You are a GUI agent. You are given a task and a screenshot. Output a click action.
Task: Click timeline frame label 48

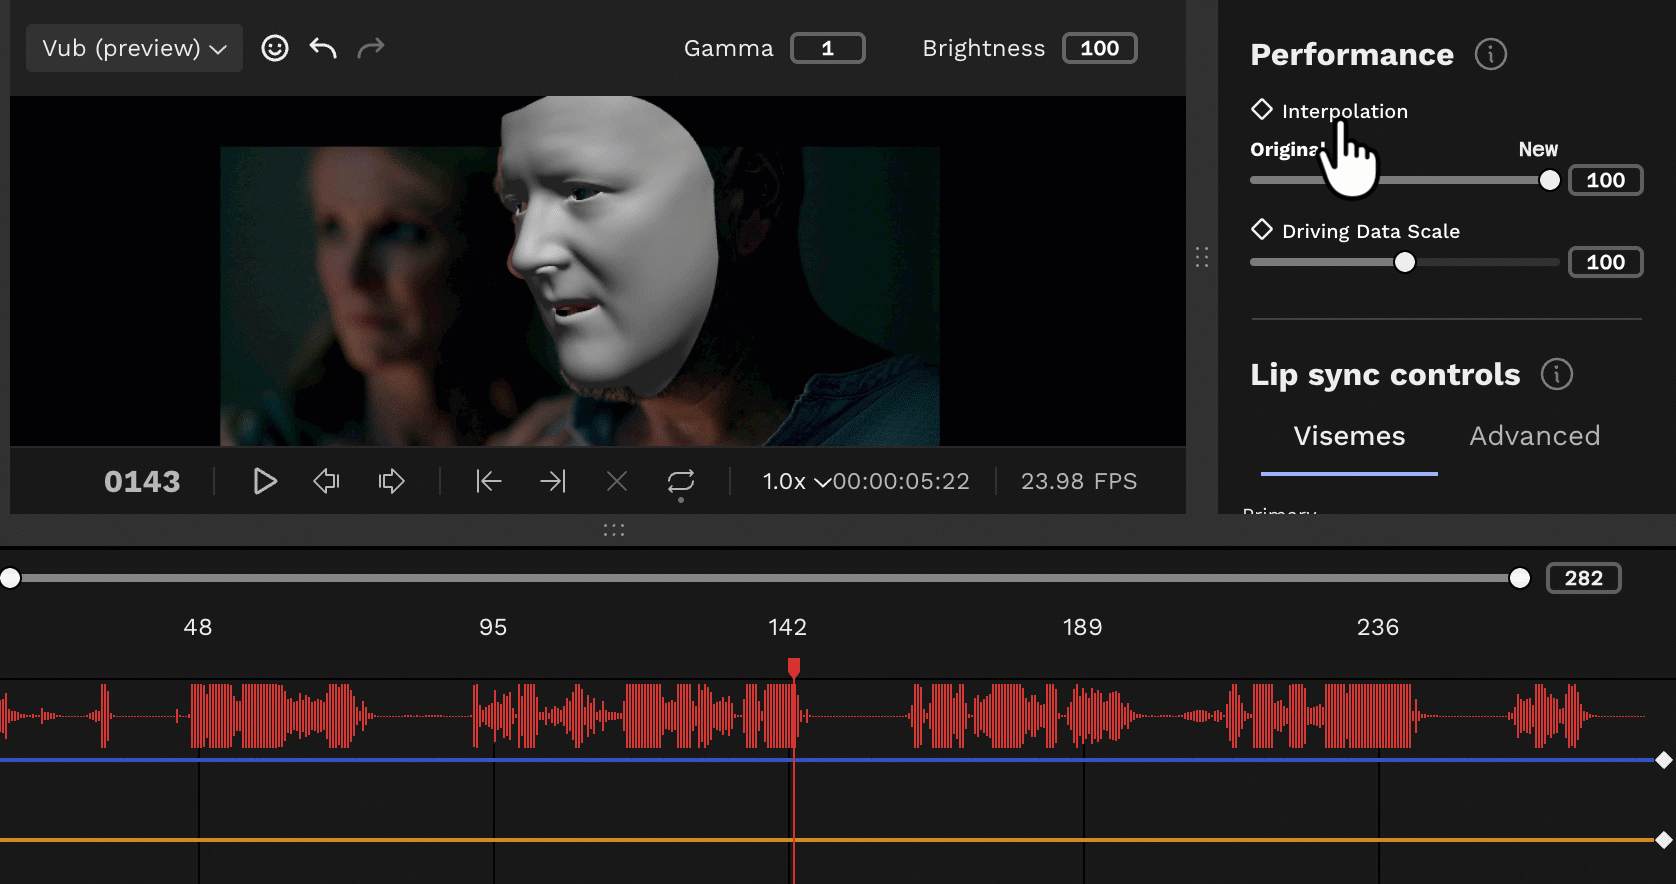point(198,627)
